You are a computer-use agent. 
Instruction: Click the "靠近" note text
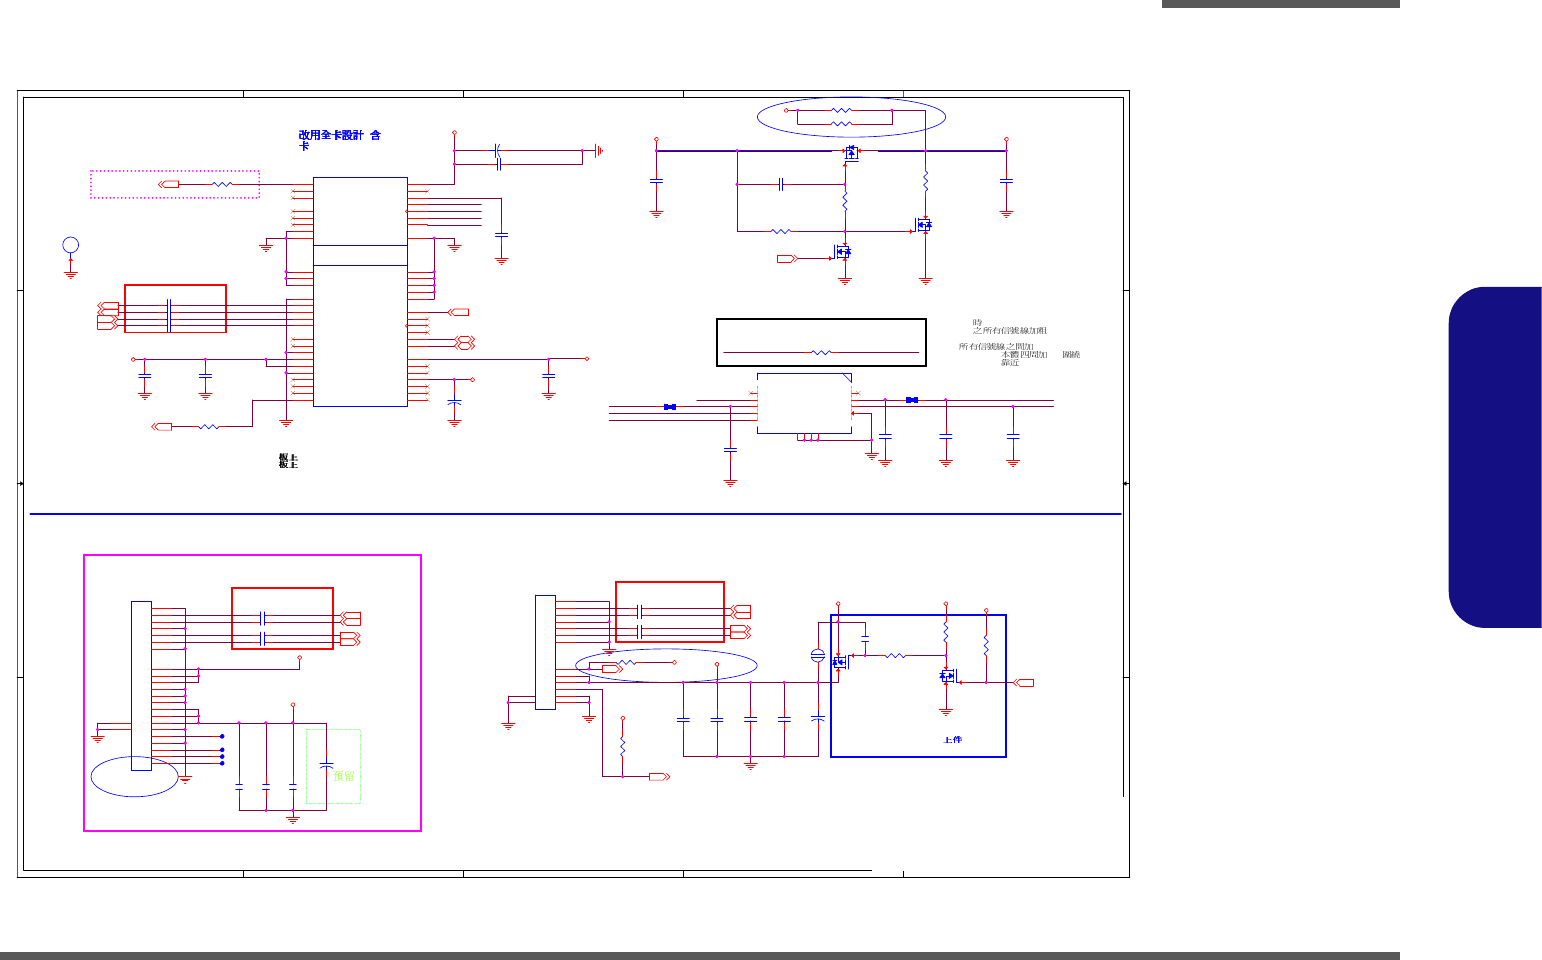pyautogui.click(x=1010, y=363)
